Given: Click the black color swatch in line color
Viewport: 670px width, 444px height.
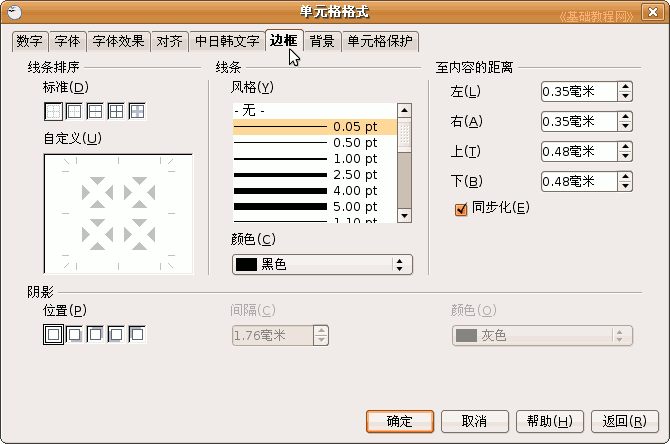Looking at the screenshot, I should click(246, 265).
